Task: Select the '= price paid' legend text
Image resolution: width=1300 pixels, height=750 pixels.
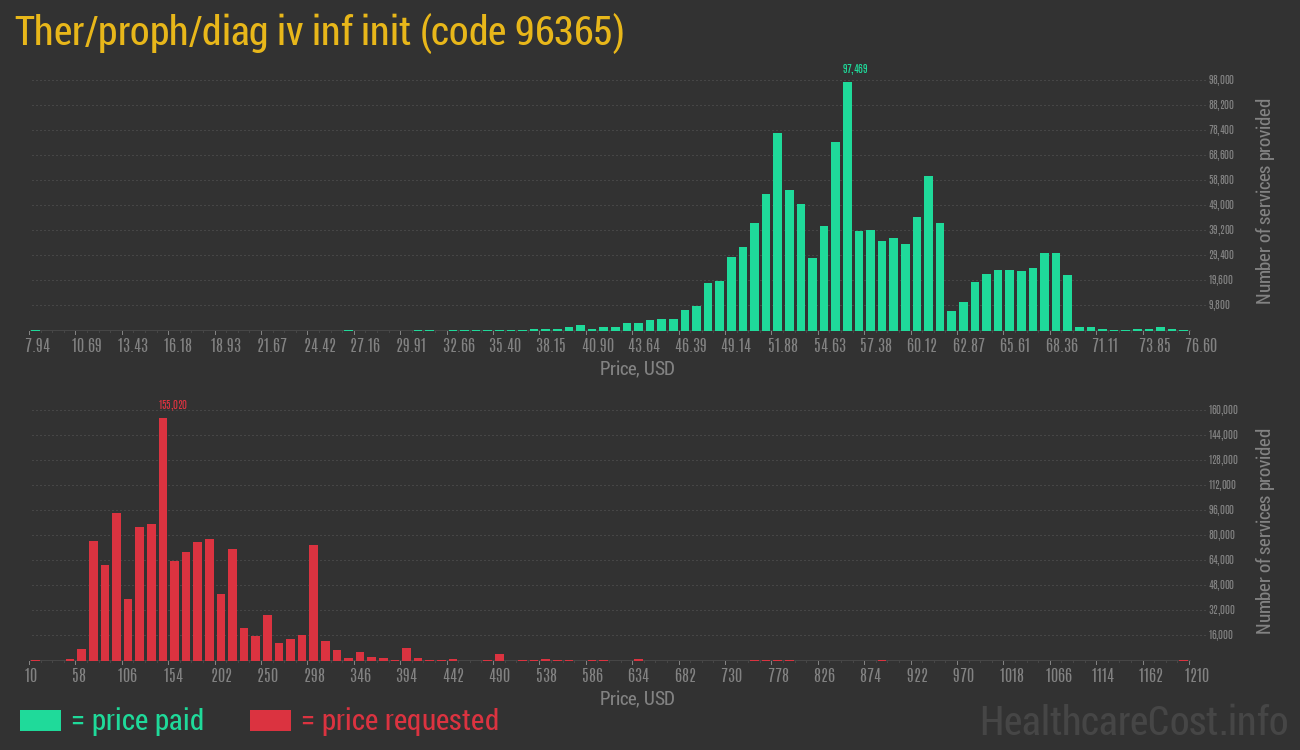Action: tap(138, 720)
